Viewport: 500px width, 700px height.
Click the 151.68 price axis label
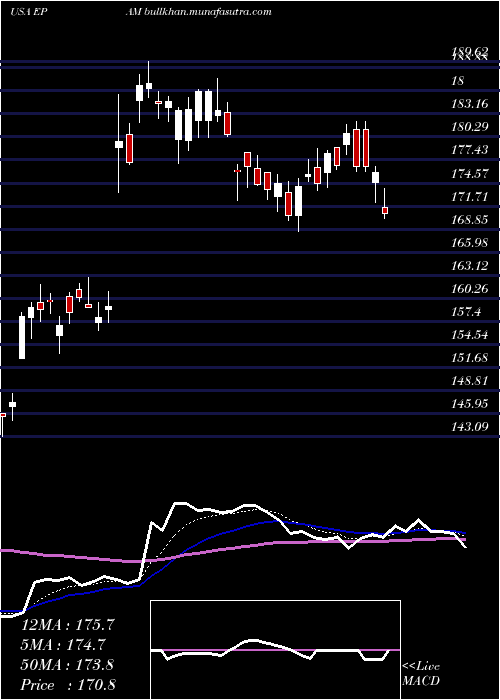pos(470,359)
